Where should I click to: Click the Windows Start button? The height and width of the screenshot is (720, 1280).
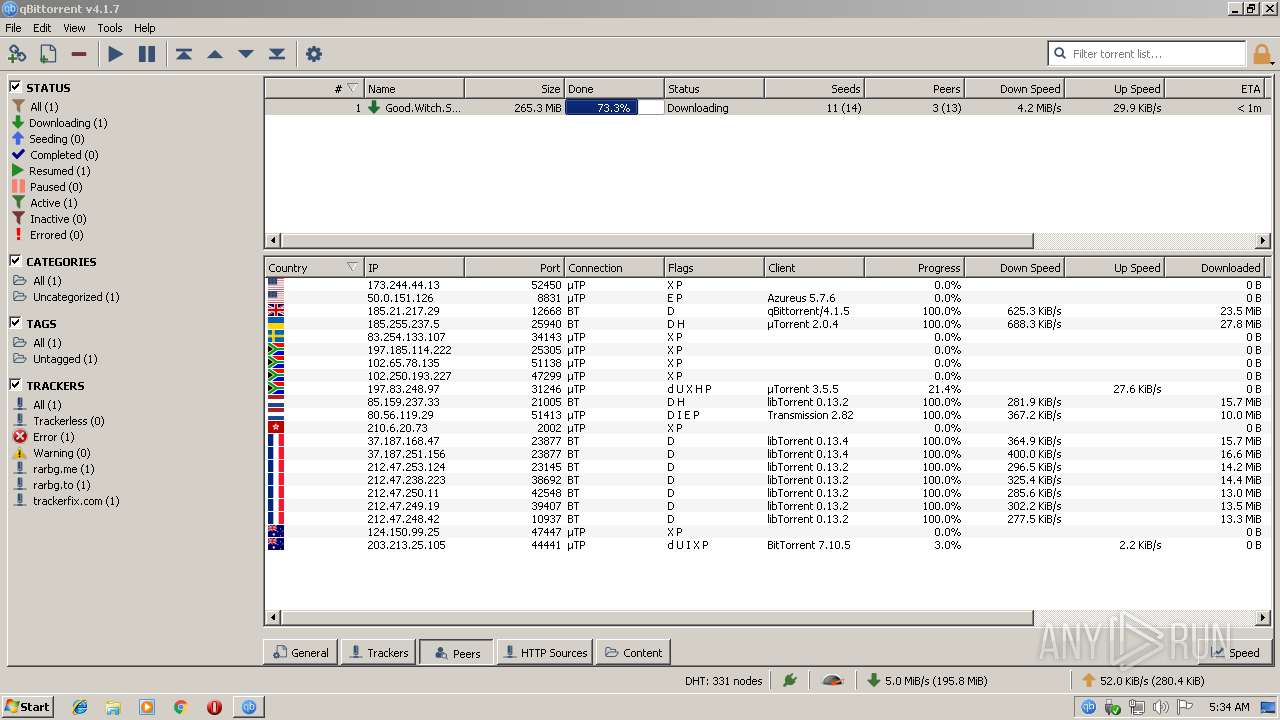pos(27,707)
